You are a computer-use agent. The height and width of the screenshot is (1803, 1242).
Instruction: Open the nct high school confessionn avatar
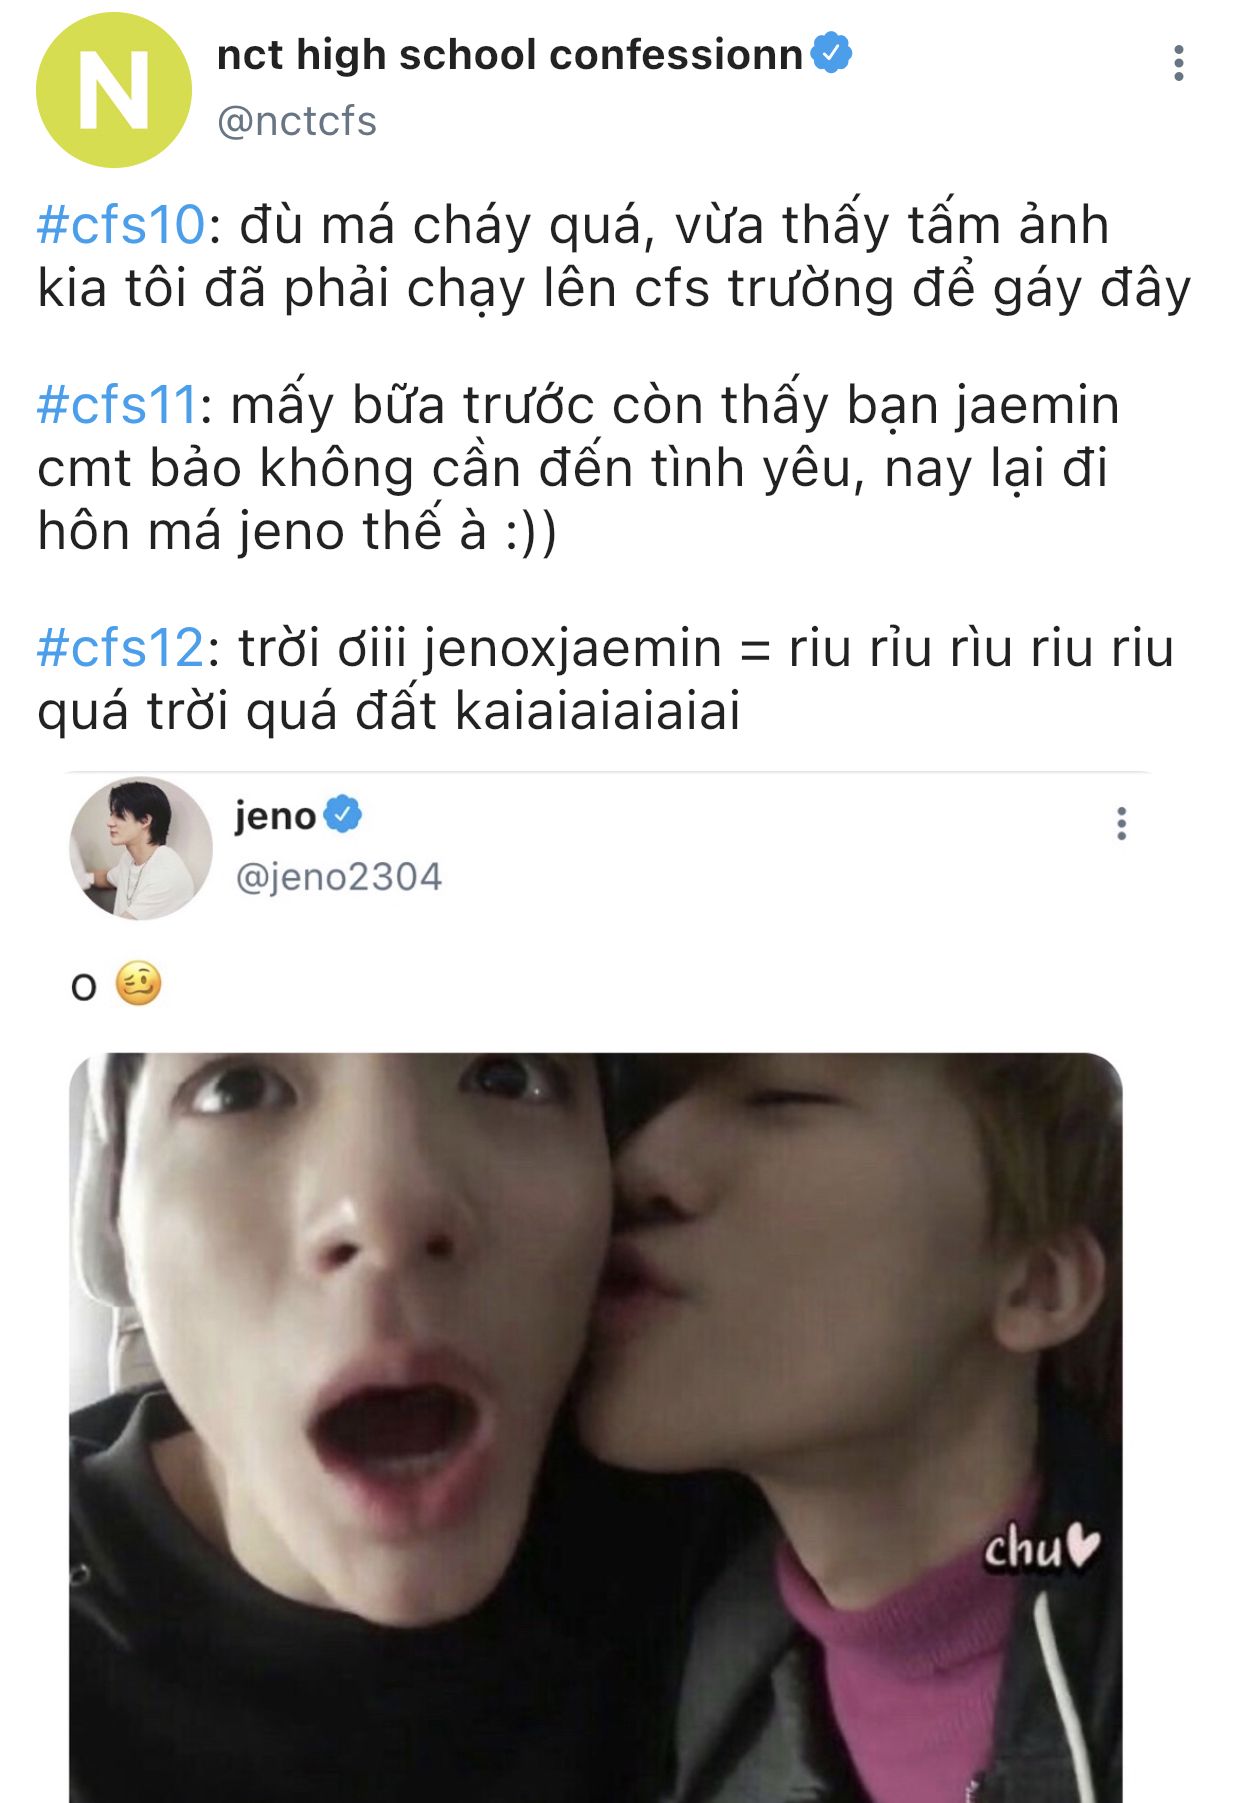coord(114,90)
